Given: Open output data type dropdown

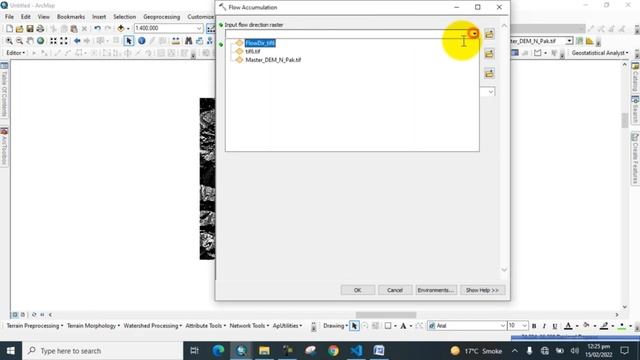Looking at the screenshot, I should 491,92.
